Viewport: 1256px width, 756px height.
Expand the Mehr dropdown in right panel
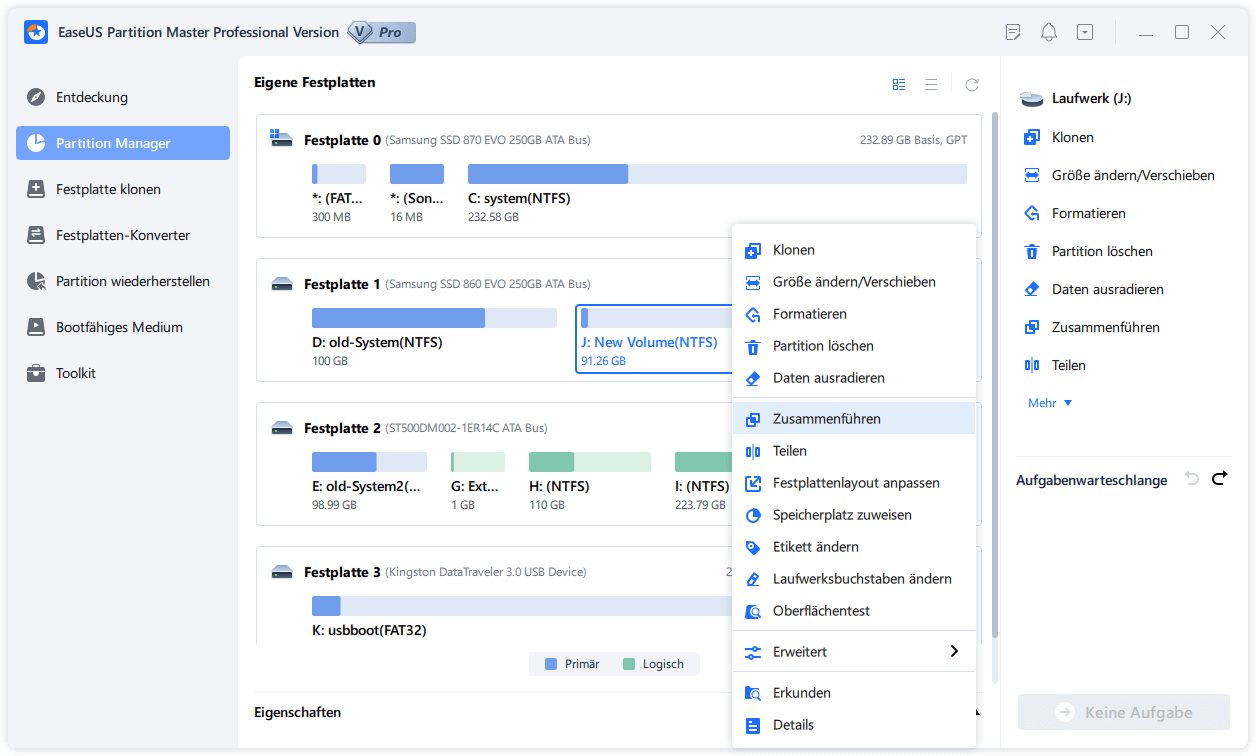click(1050, 403)
